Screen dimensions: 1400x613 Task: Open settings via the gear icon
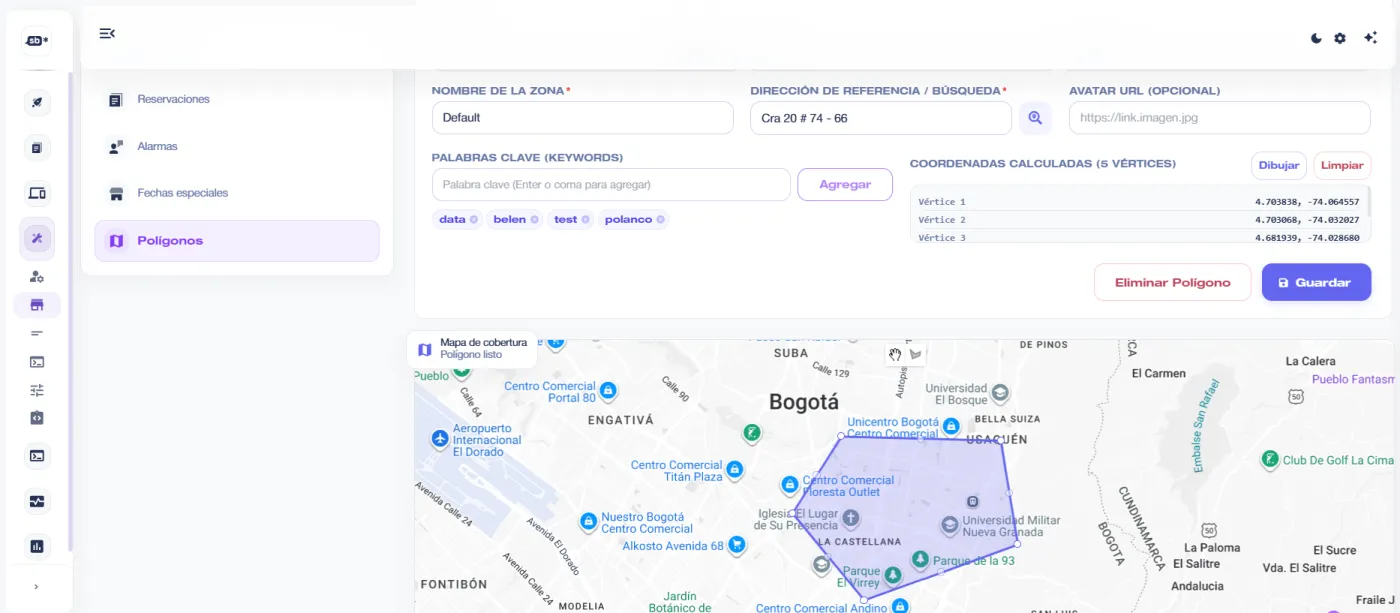(1340, 38)
